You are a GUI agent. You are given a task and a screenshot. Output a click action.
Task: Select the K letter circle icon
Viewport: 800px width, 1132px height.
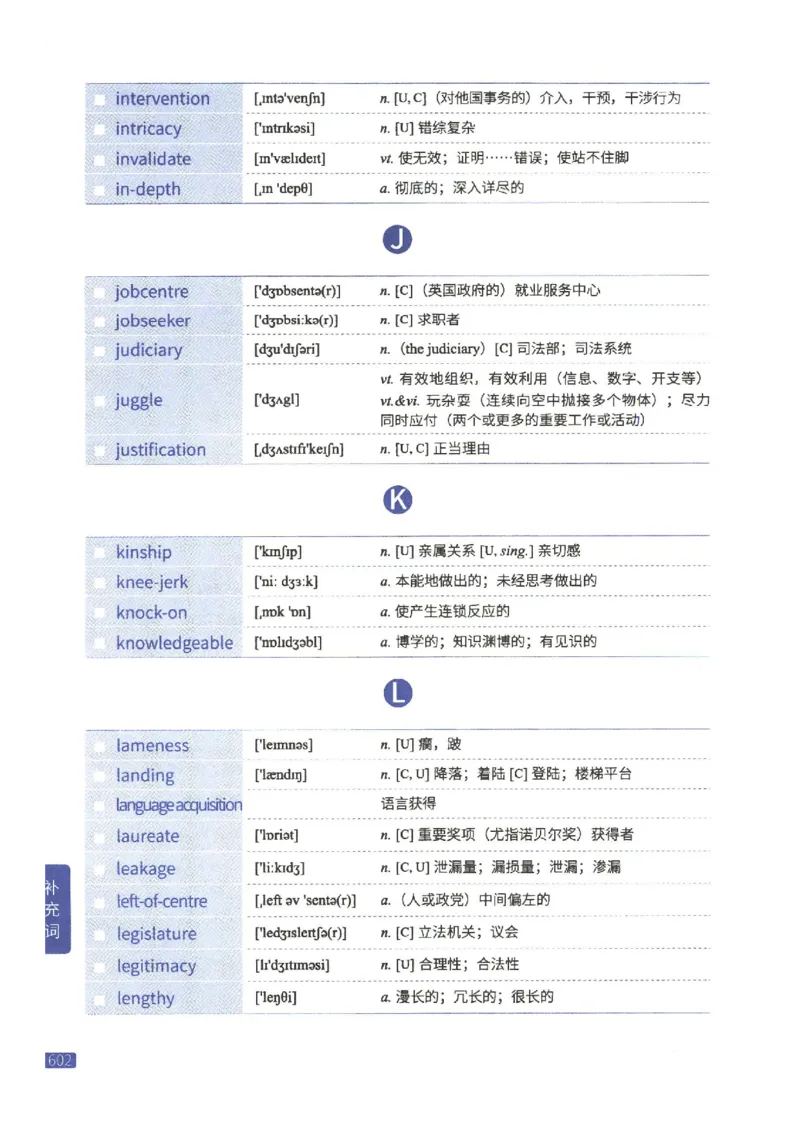point(398,500)
